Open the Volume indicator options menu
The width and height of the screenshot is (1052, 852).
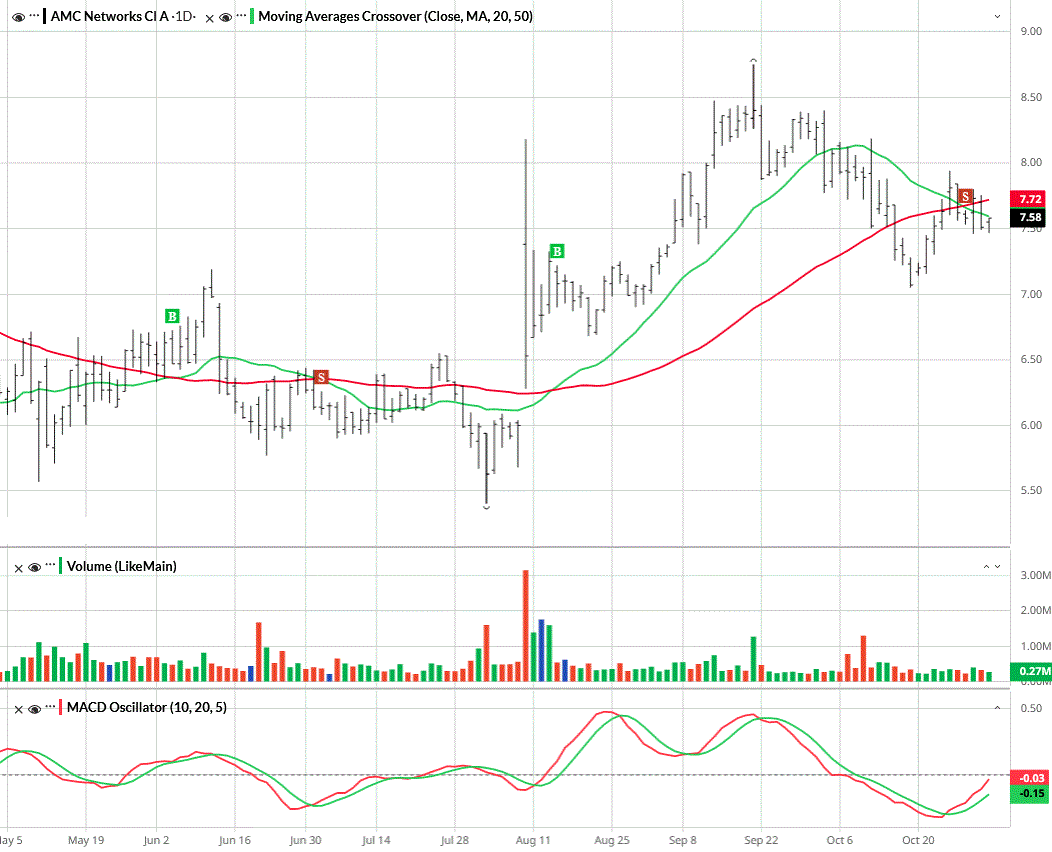[x=49, y=567]
